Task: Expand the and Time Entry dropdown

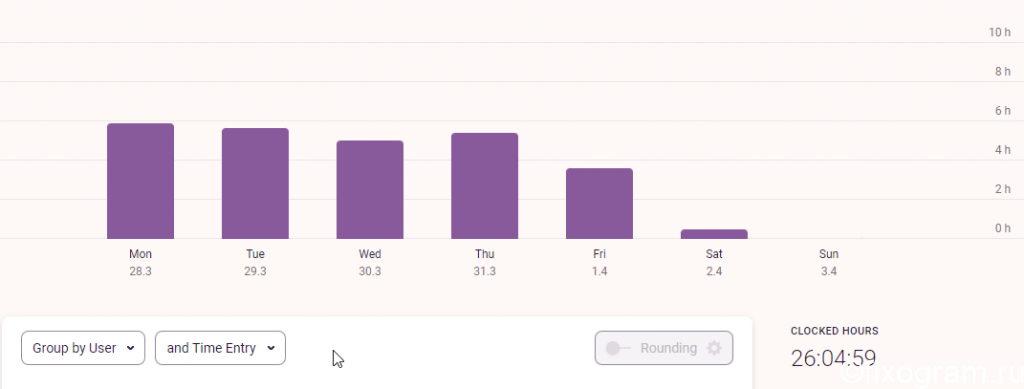Action: (x=220, y=348)
